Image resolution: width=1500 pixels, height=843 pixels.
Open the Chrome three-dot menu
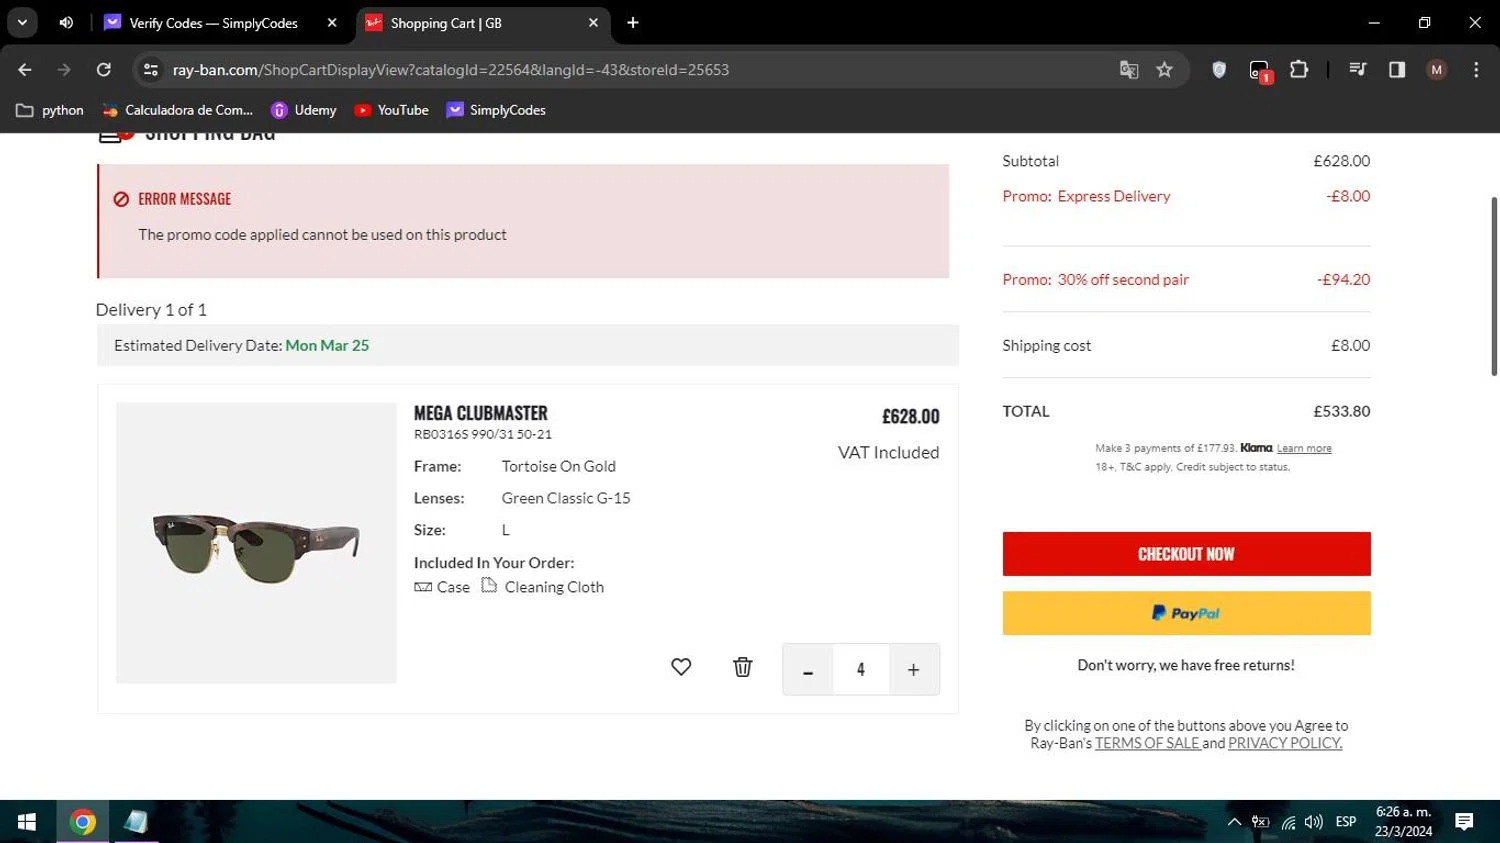point(1476,70)
